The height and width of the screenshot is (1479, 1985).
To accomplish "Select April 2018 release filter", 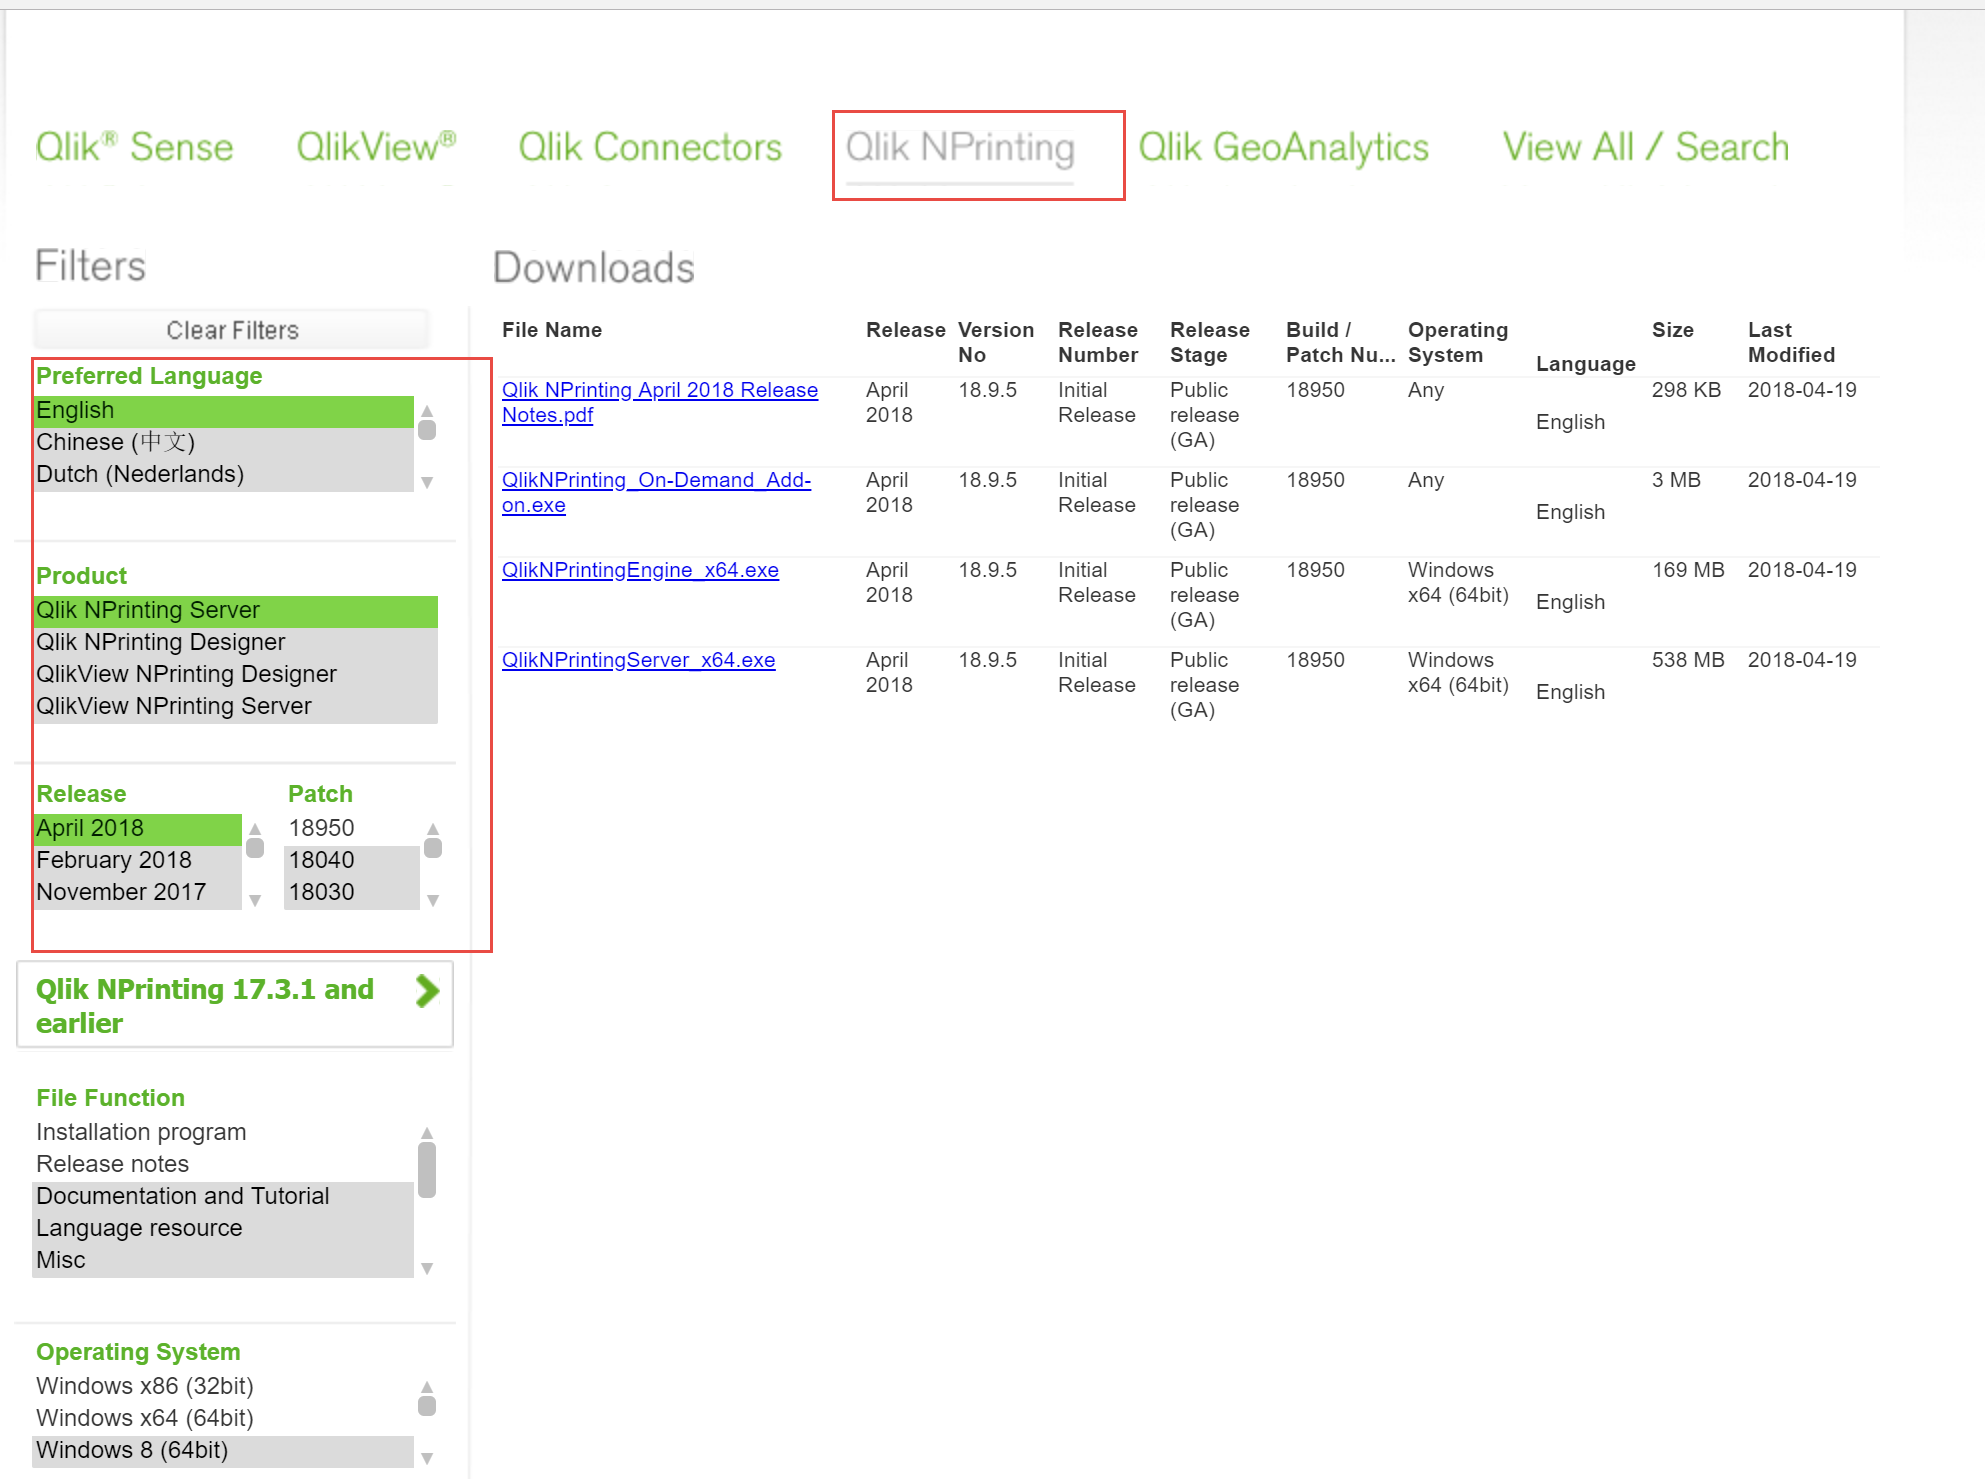I will (138, 828).
